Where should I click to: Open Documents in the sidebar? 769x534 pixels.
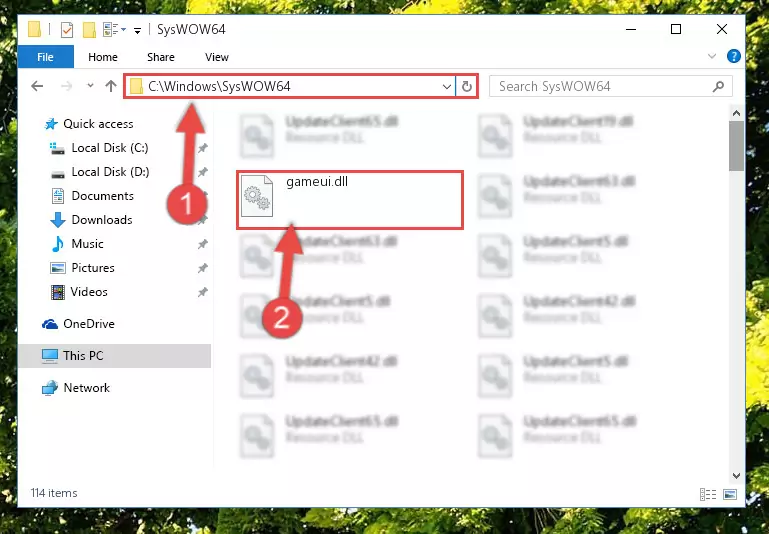(103, 196)
